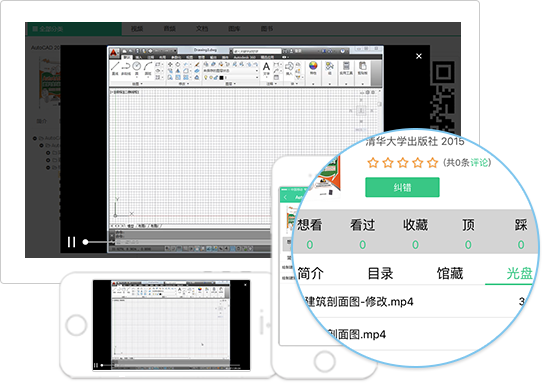Select the Polyline (多段线) tool
The image size is (542, 383).
click(x=126, y=68)
